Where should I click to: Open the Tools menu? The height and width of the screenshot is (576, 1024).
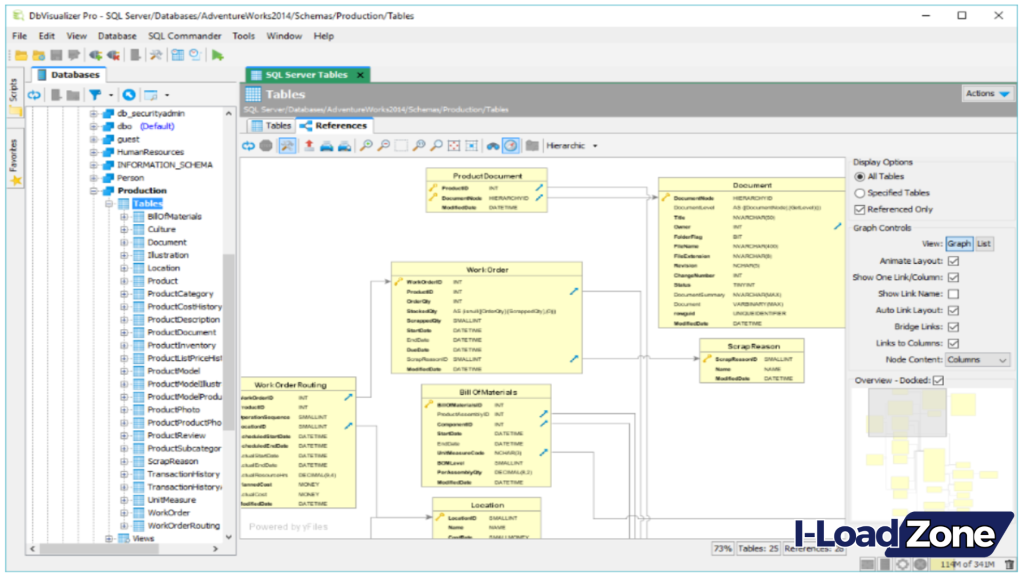244,36
